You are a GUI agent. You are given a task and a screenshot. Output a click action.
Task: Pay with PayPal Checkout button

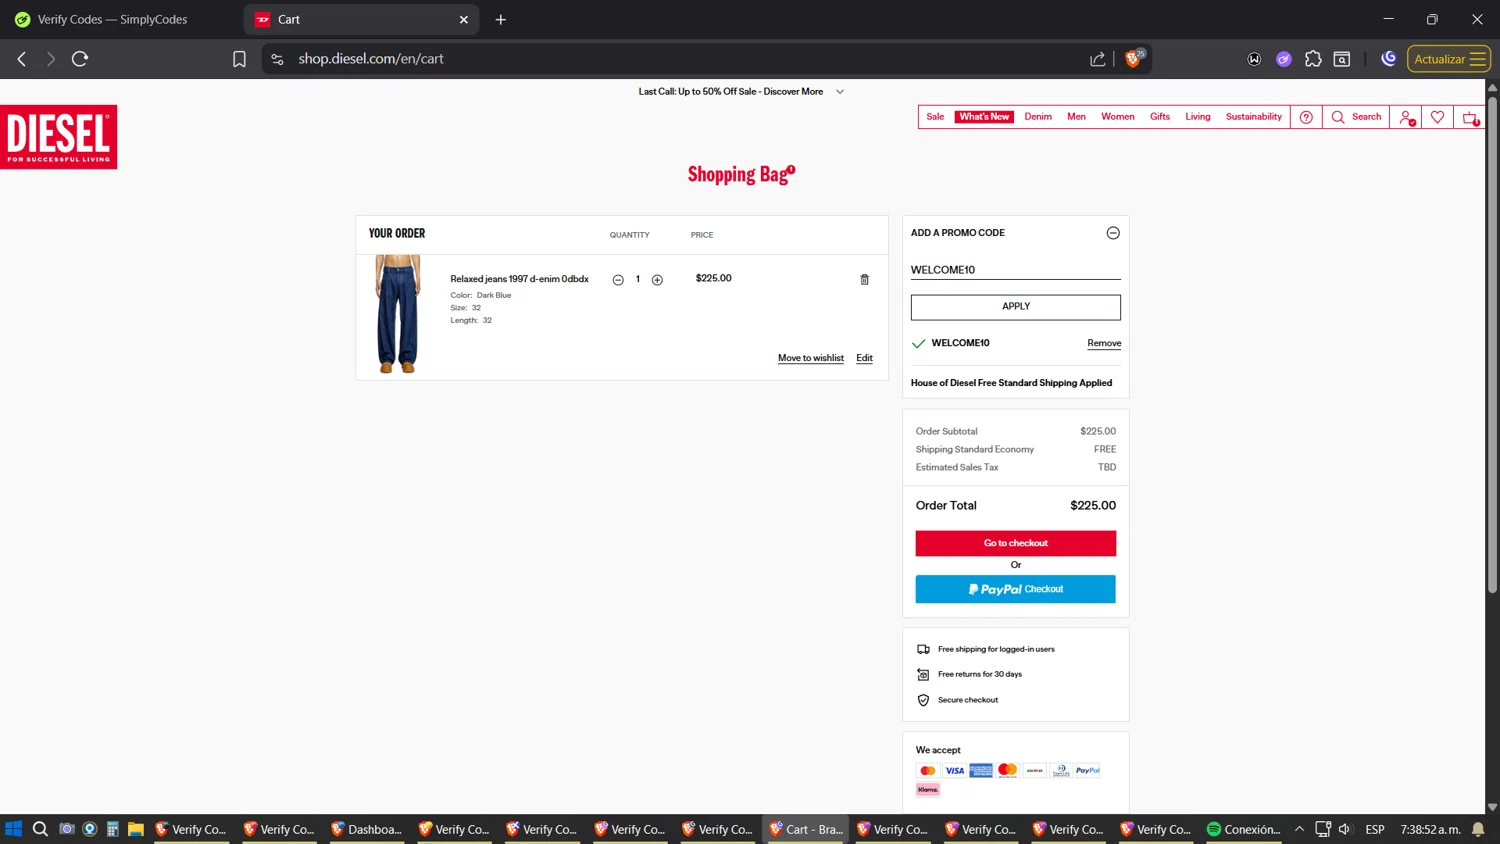[x=1016, y=589]
